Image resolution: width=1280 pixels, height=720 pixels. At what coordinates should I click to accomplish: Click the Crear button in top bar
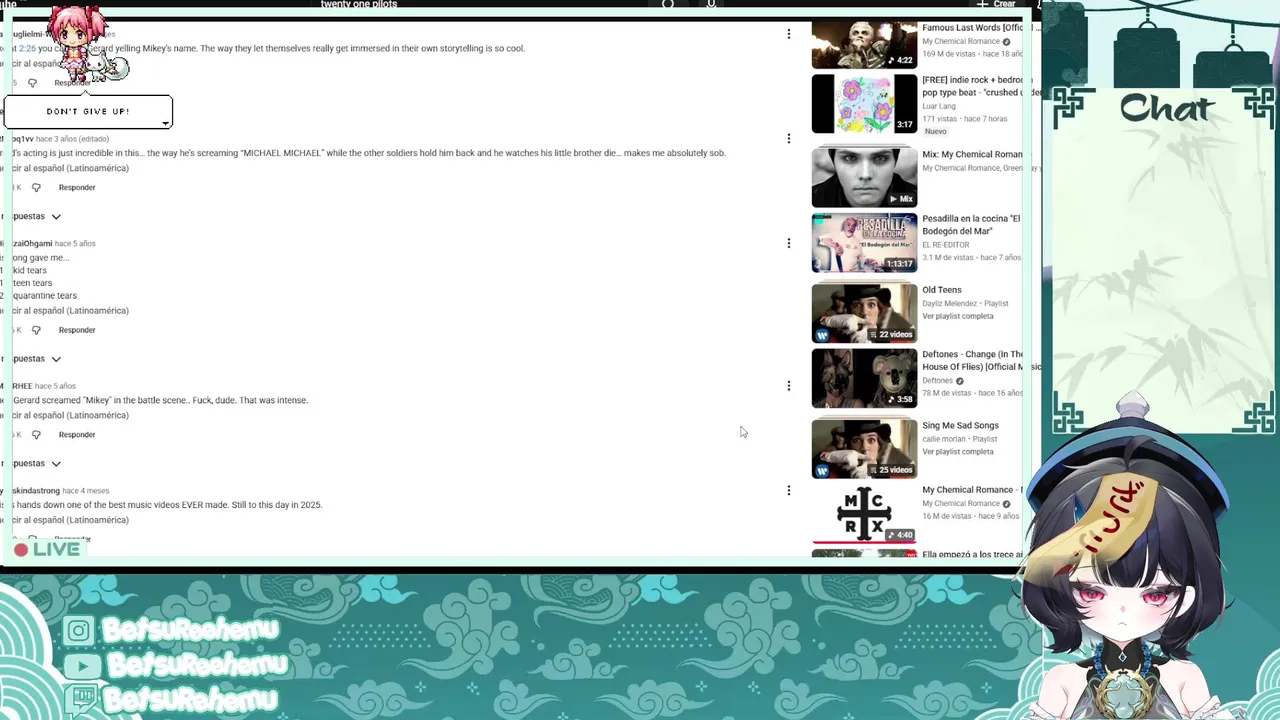coord(997,4)
